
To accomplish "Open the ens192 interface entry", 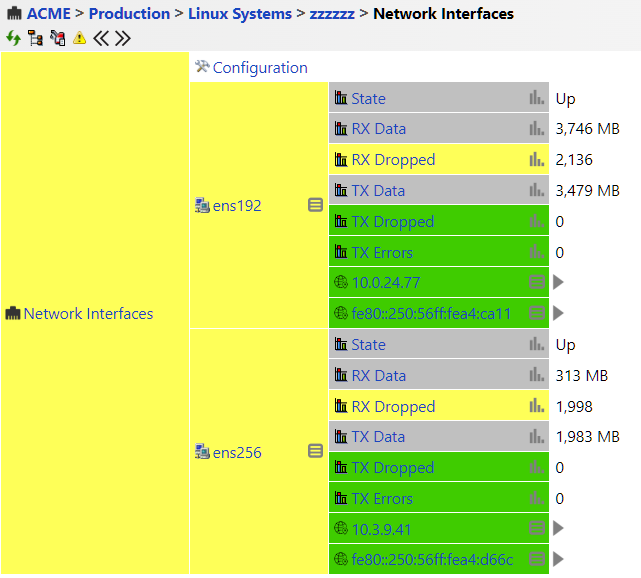I will click(x=237, y=206).
